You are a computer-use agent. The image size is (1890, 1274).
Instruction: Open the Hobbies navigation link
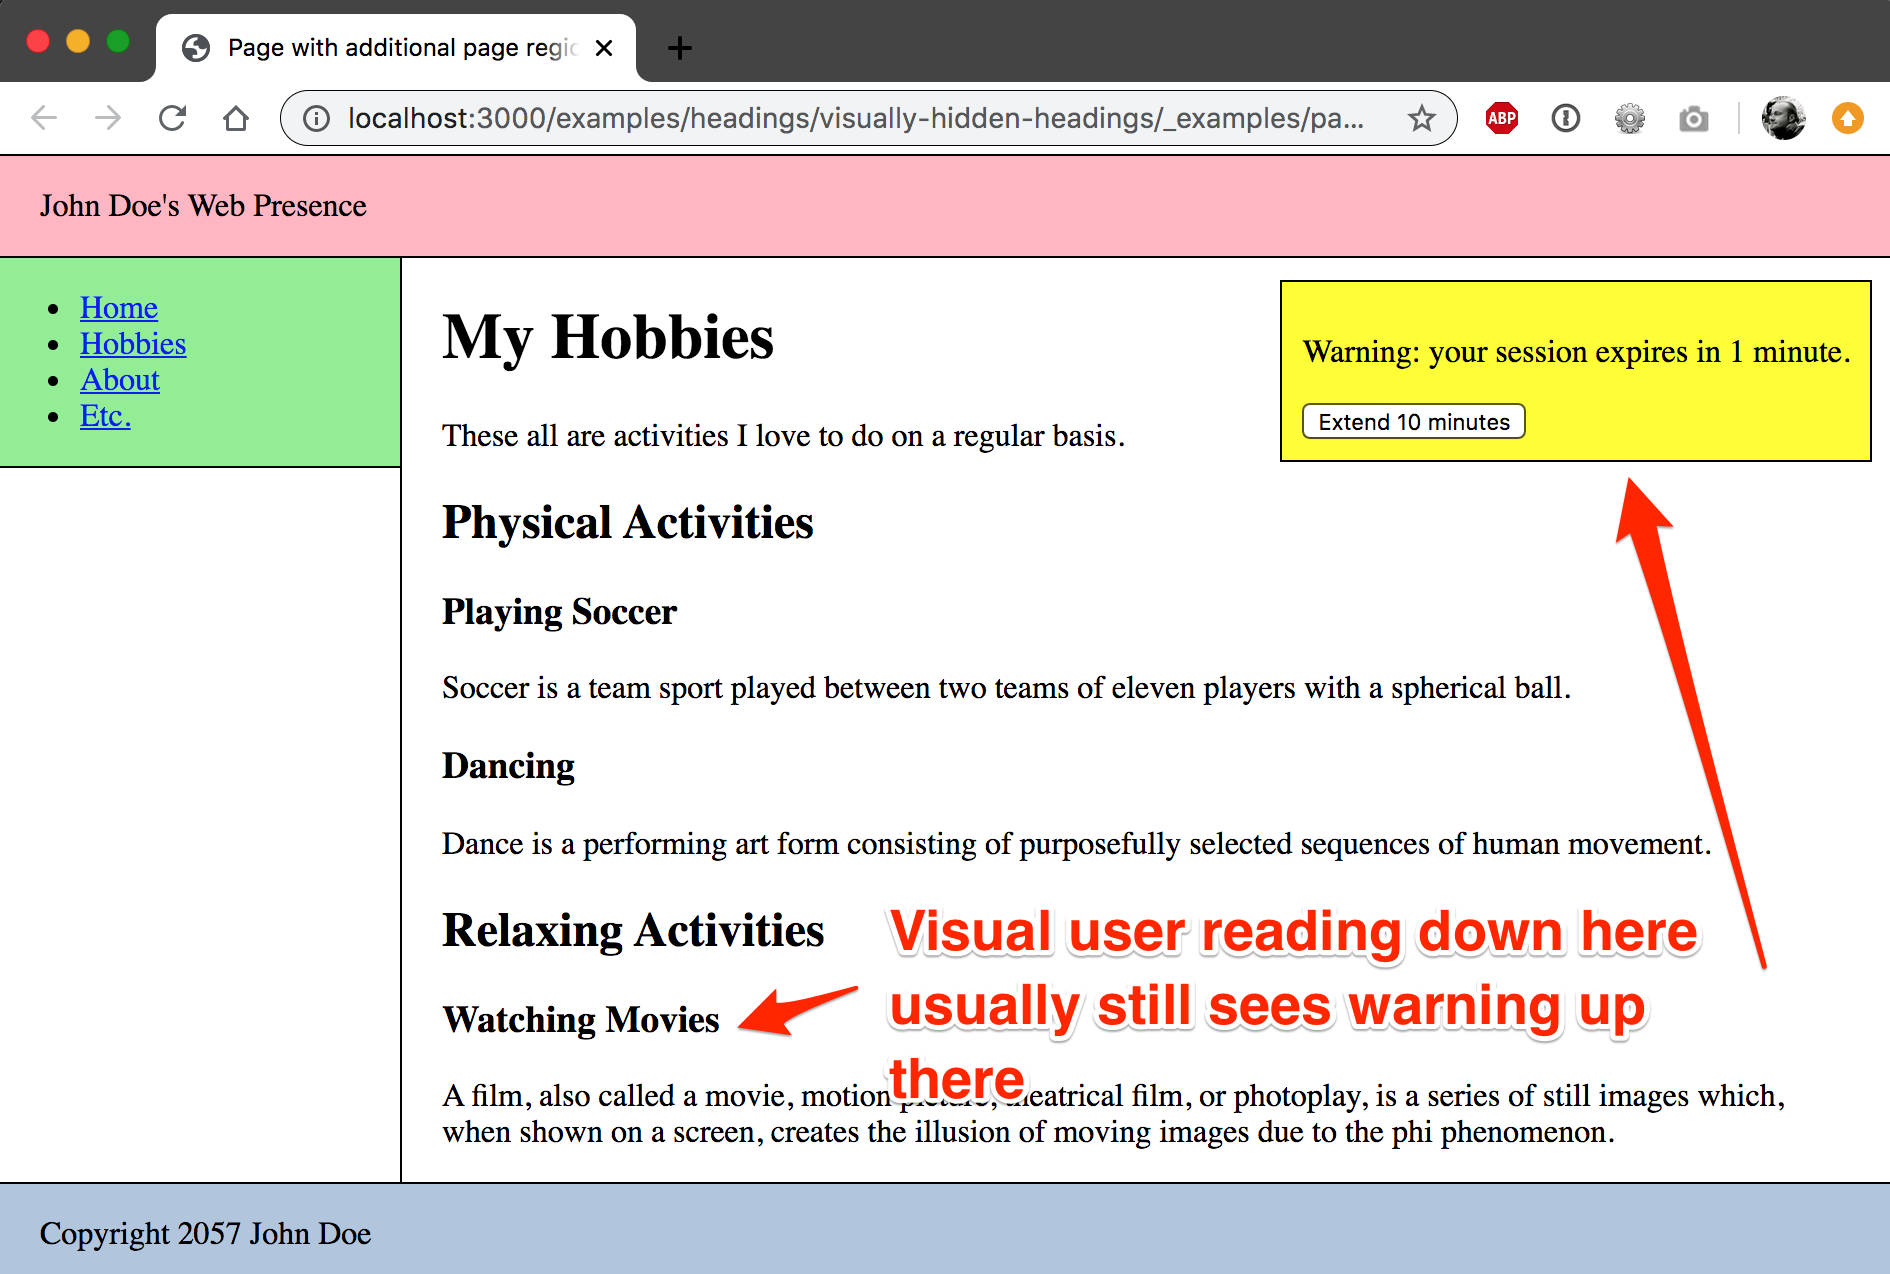[x=133, y=343]
